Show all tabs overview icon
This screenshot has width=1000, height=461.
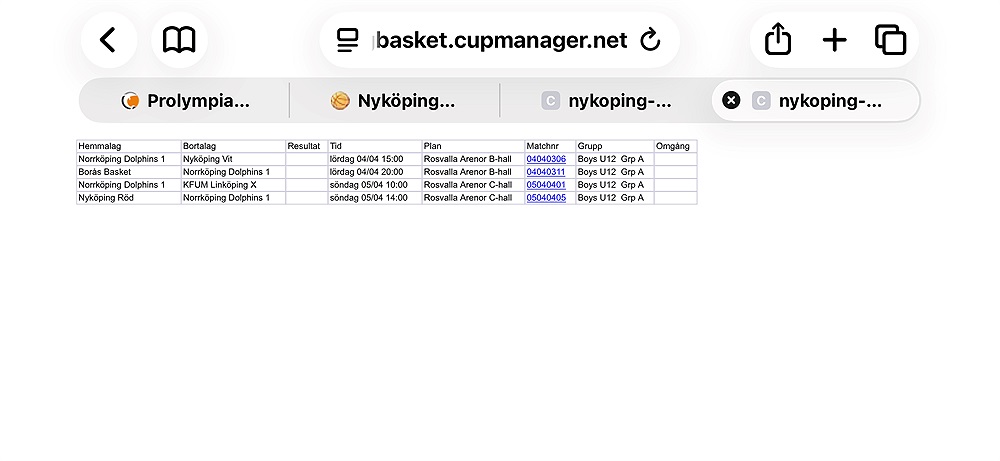tap(890, 40)
